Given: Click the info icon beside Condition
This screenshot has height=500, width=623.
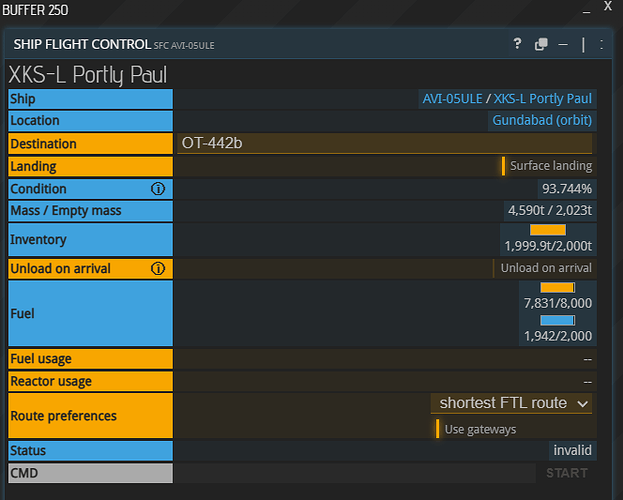Looking at the screenshot, I should pyautogui.click(x=157, y=189).
